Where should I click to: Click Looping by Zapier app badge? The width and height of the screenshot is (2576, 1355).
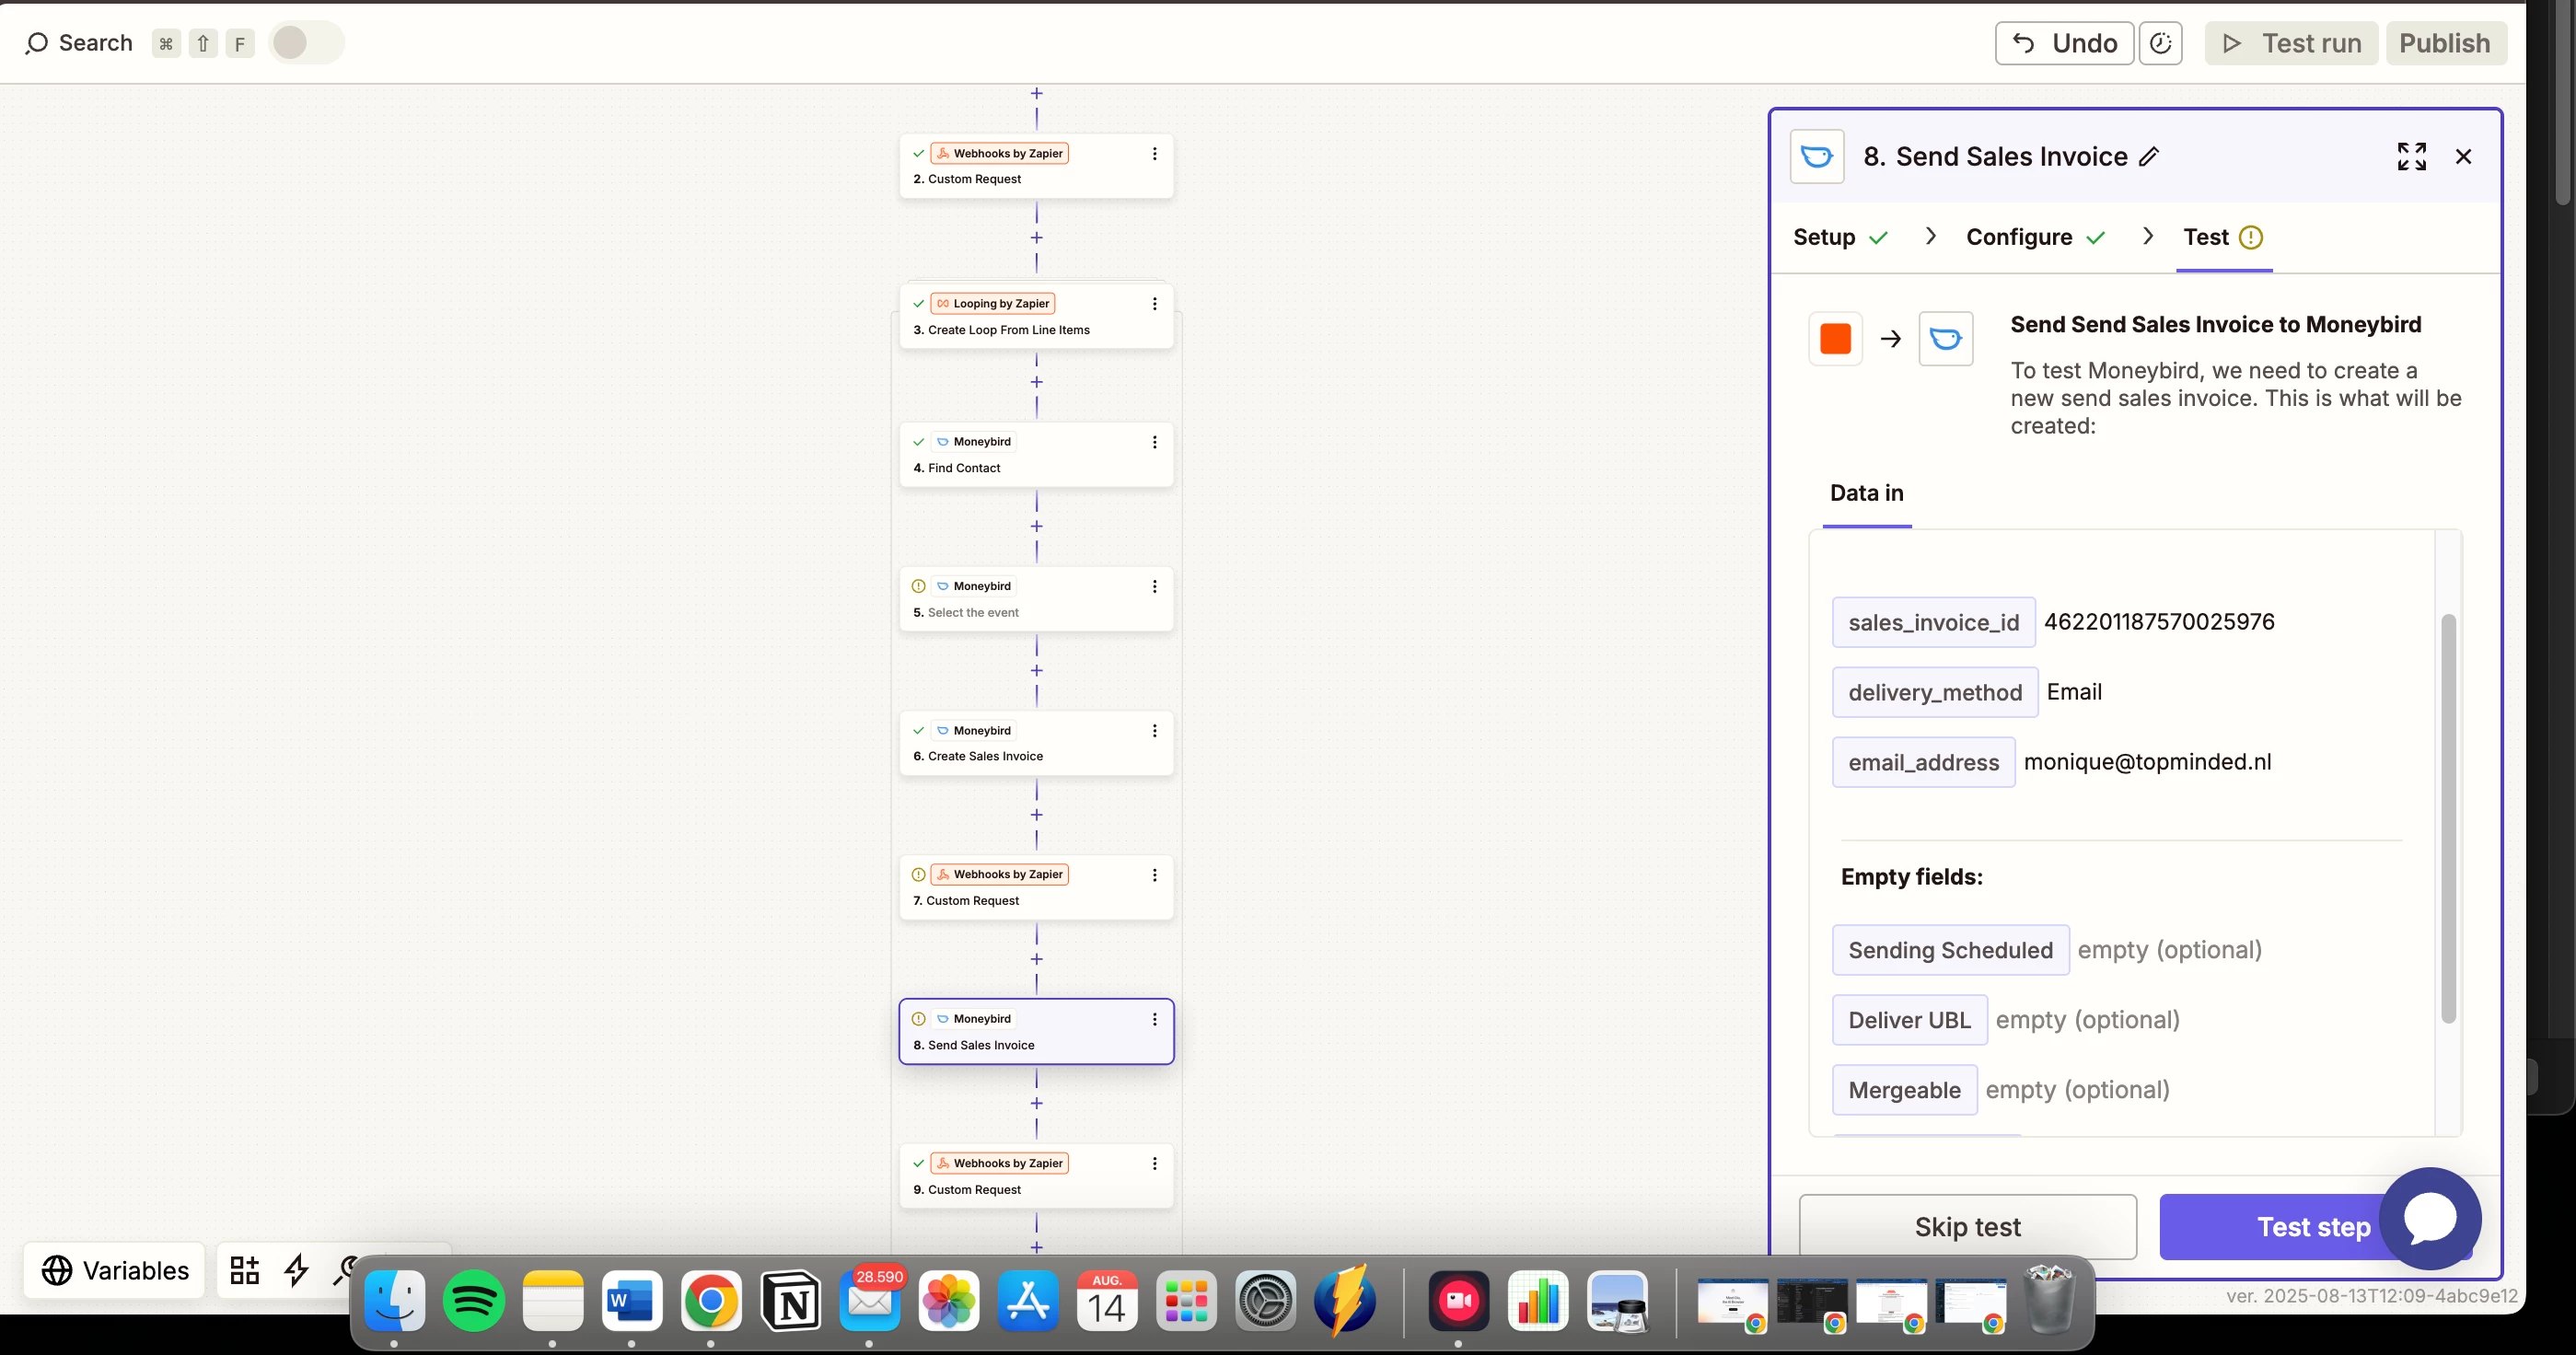[993, 303]
